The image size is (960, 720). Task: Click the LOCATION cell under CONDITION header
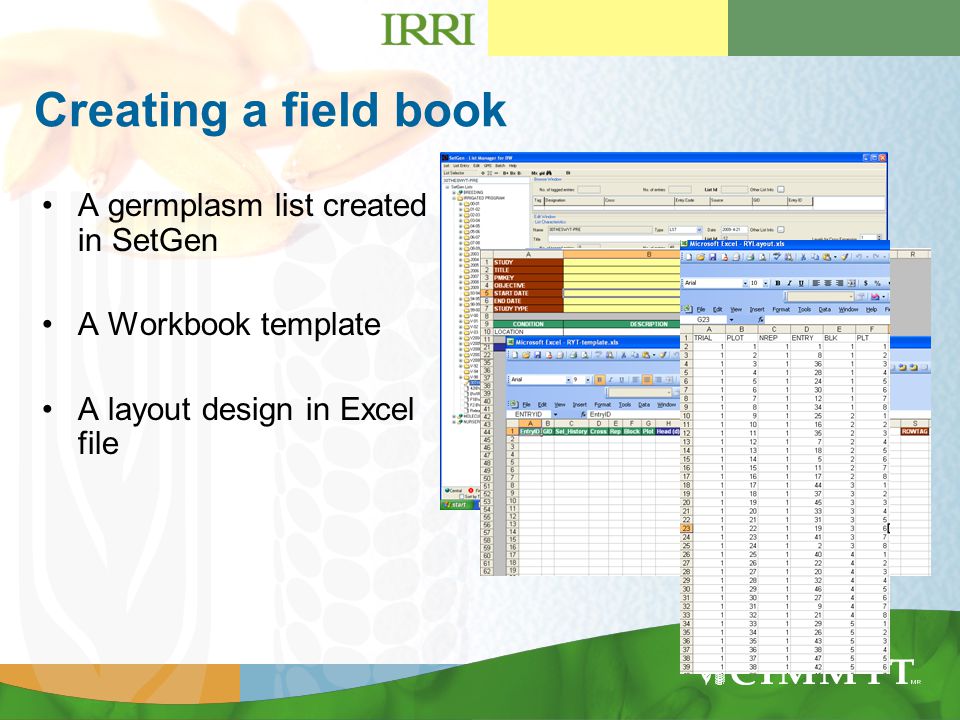coord(528,332)
